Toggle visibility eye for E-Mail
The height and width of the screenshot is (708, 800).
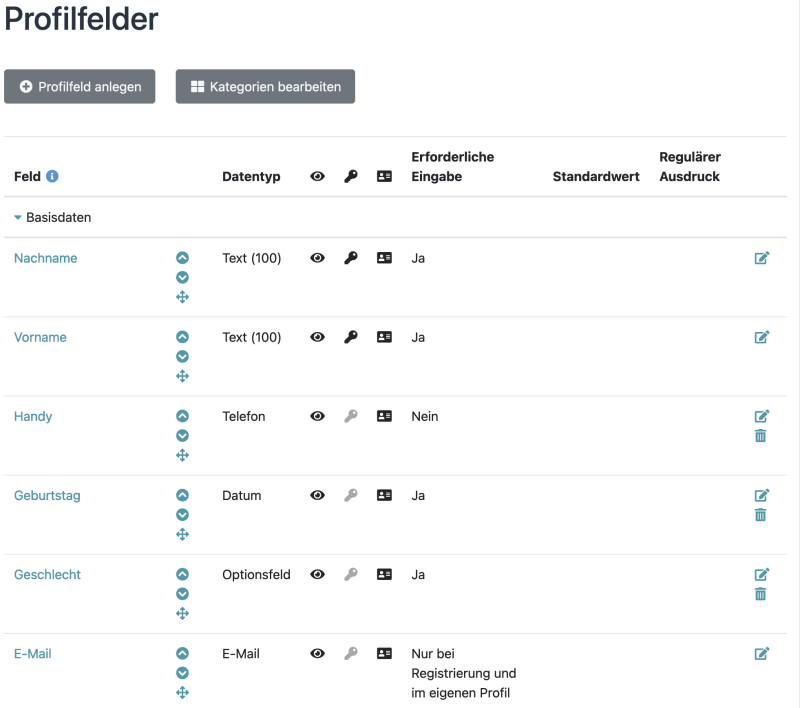click(318, 654)
